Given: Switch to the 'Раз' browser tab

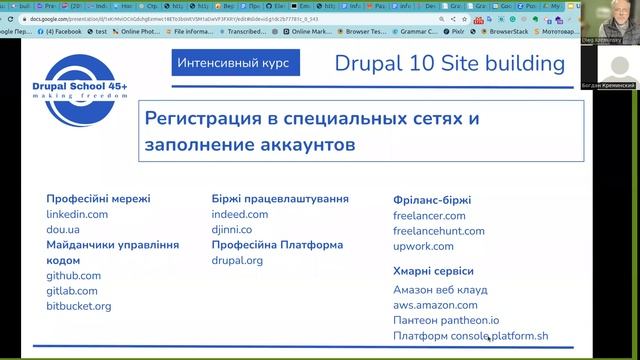Looking at the screenshot, I should click(x=376, y=6).
